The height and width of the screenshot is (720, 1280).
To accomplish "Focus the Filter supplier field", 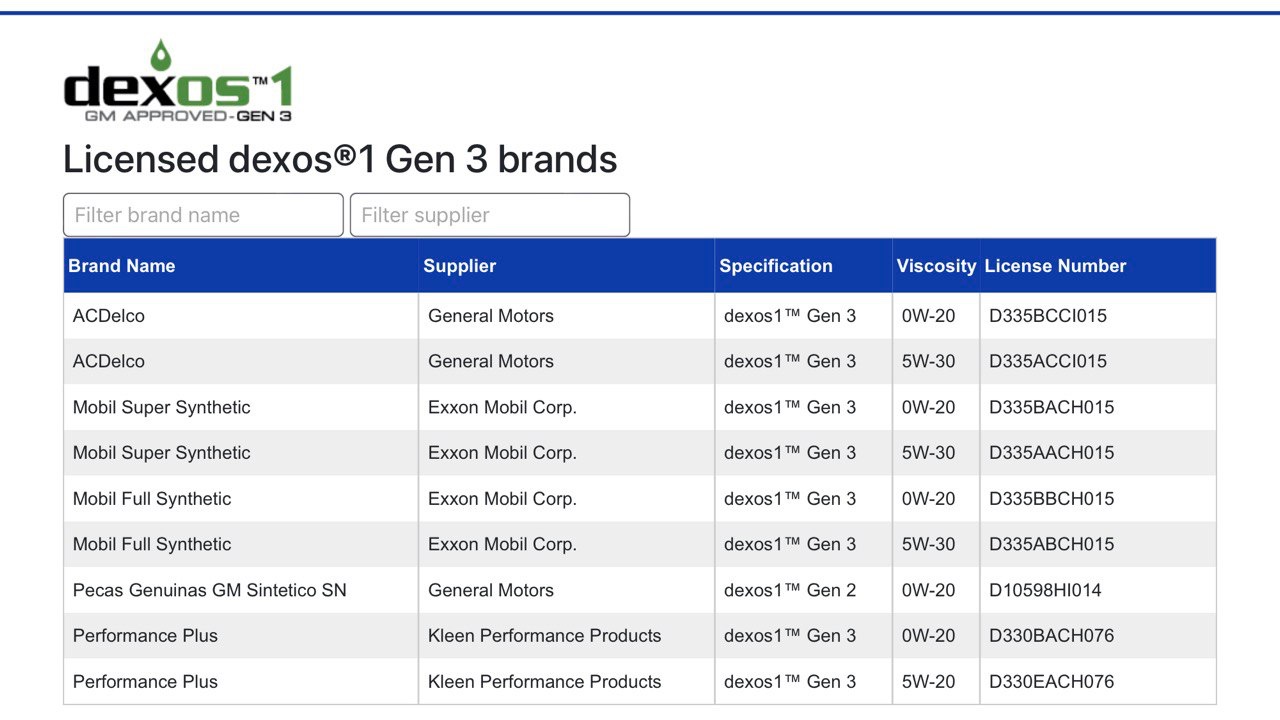I will [490, 215].
